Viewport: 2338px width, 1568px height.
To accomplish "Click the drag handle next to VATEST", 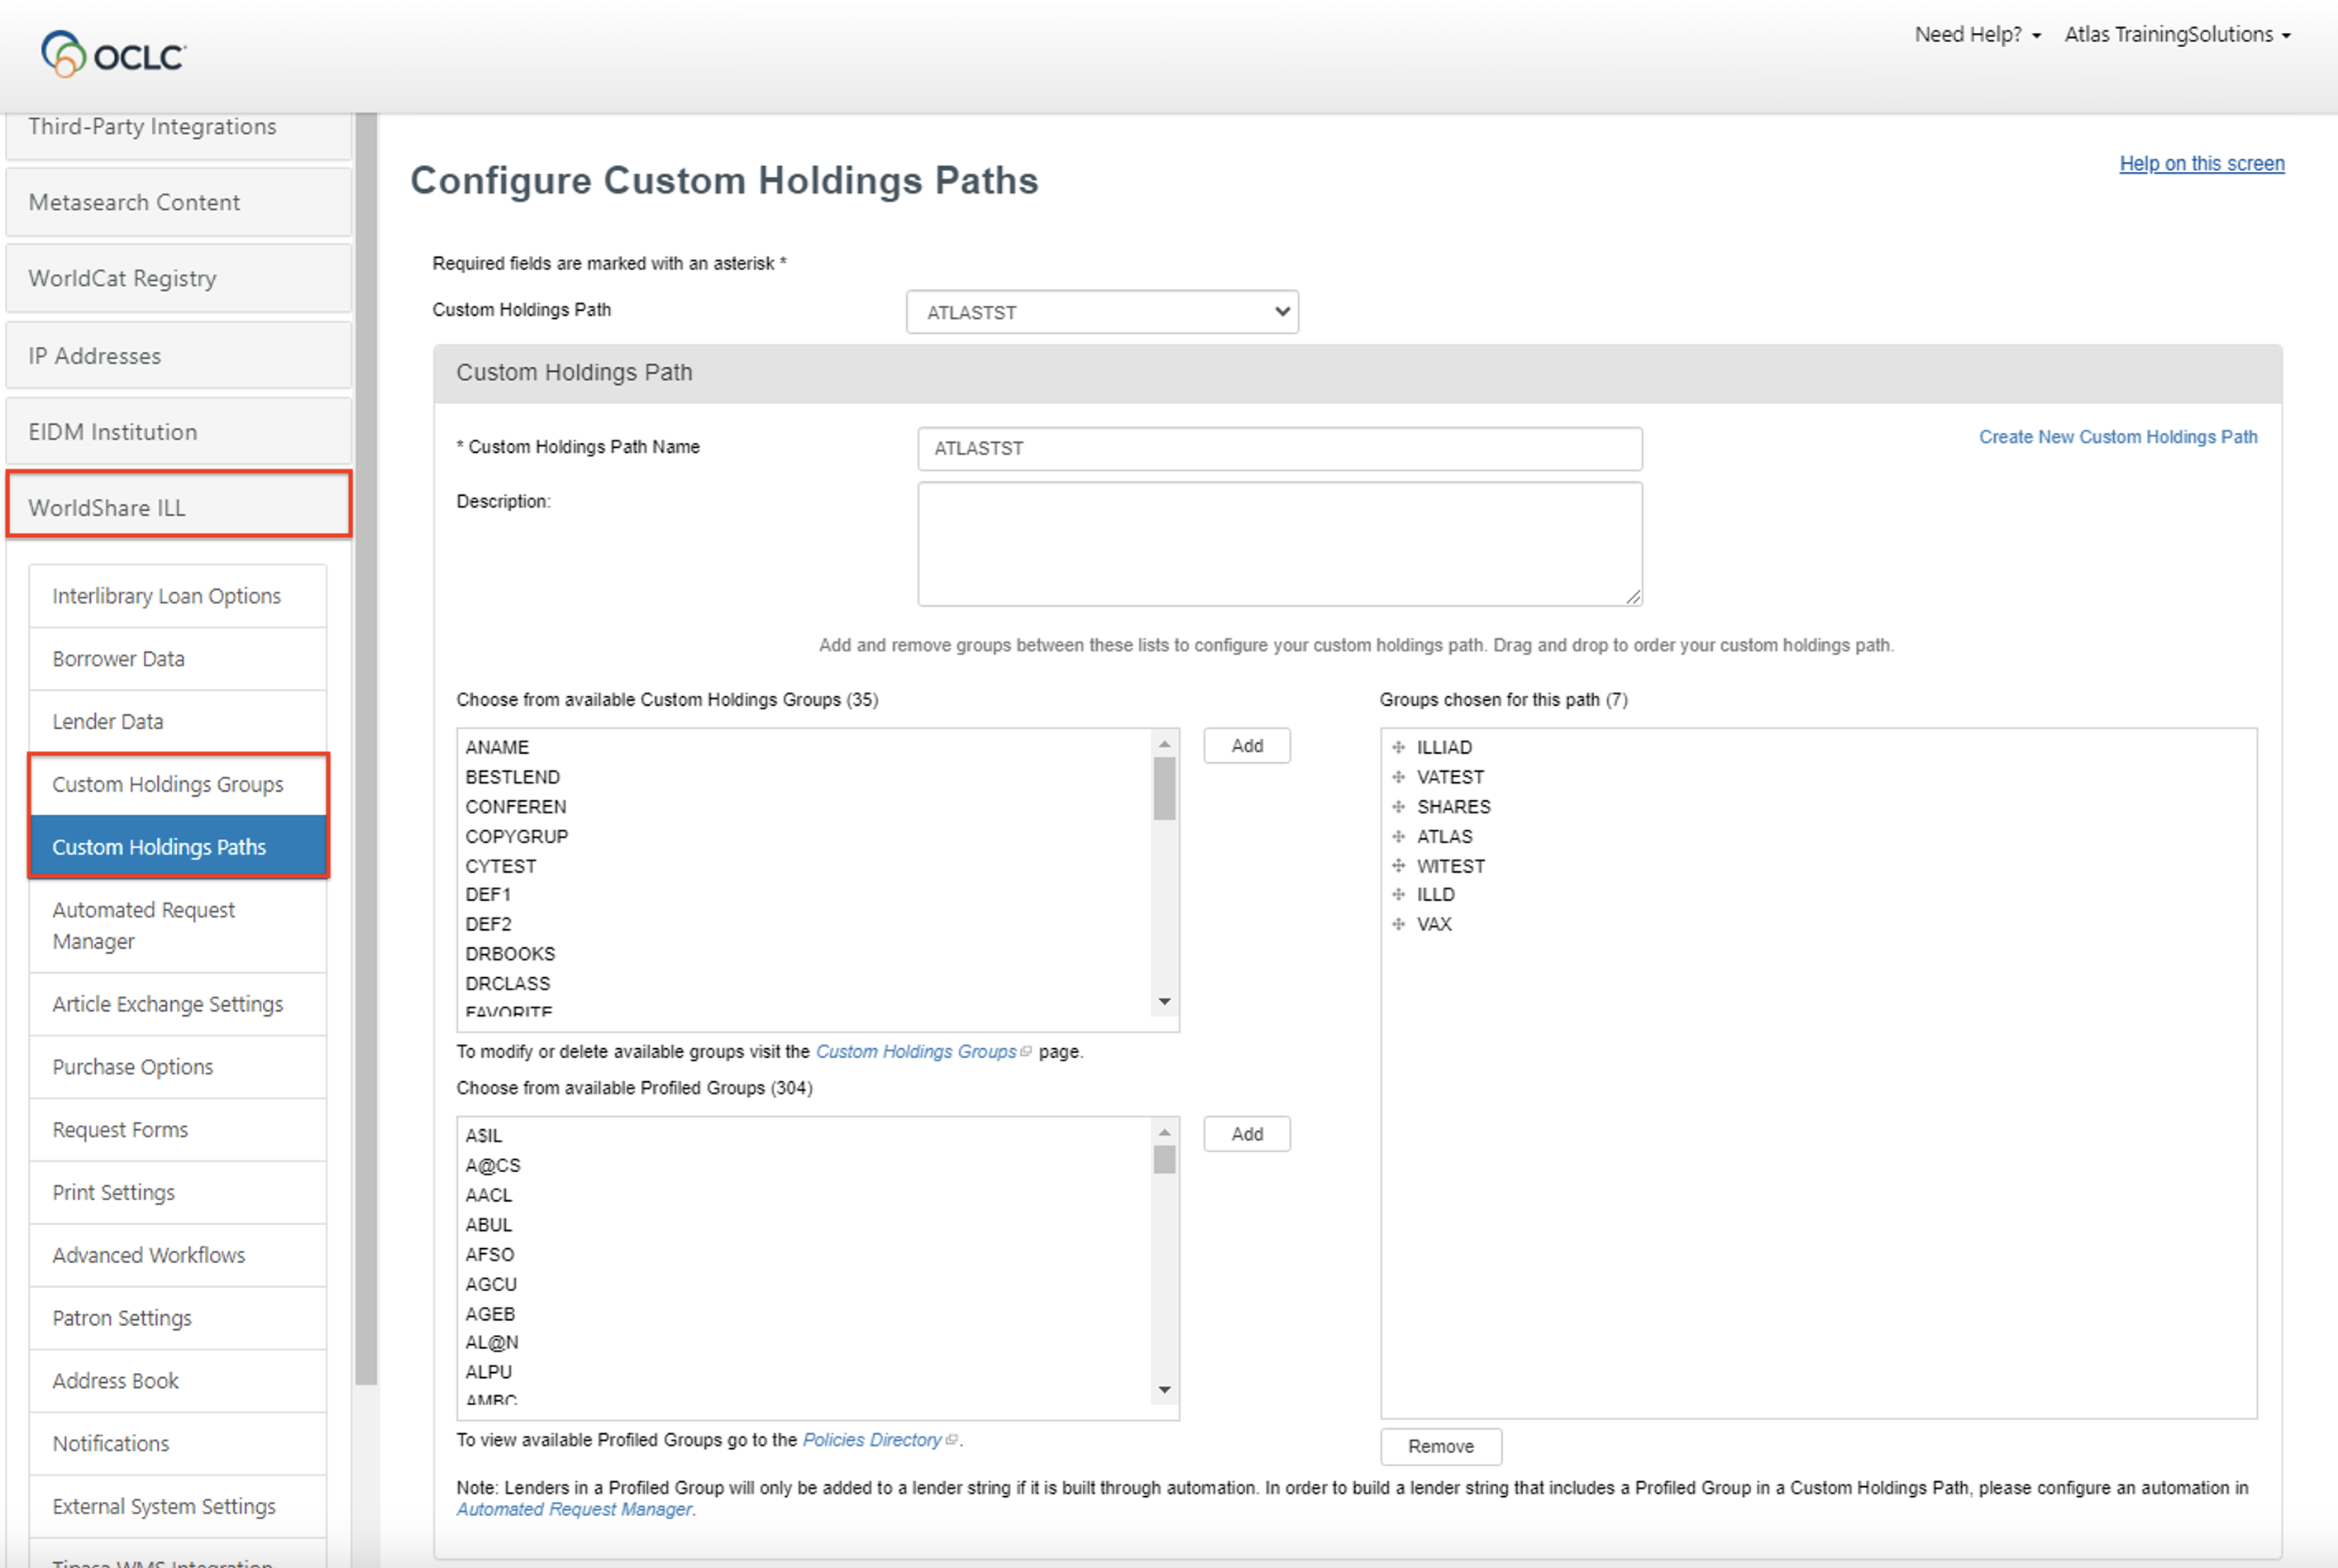I will [x=1397, y=776].
